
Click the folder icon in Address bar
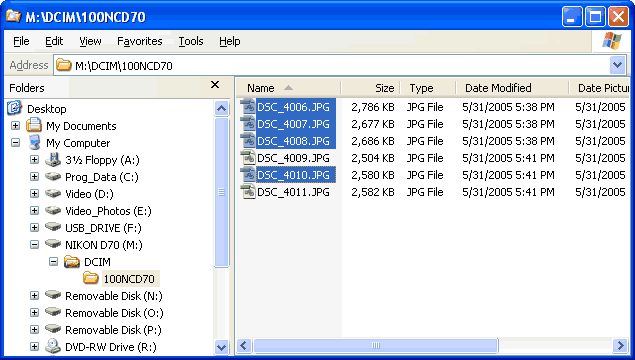point(64,65)
